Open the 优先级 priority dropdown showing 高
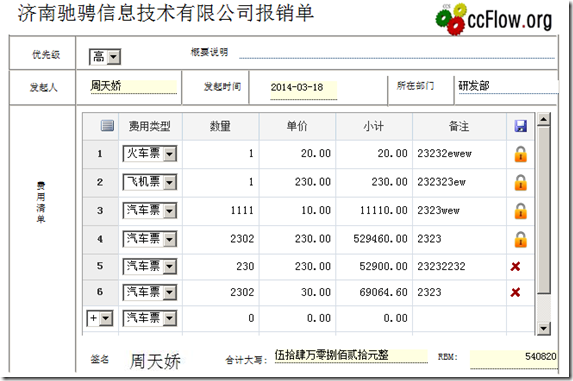Screen dimensions: 573x381 (x=105, y=57)
